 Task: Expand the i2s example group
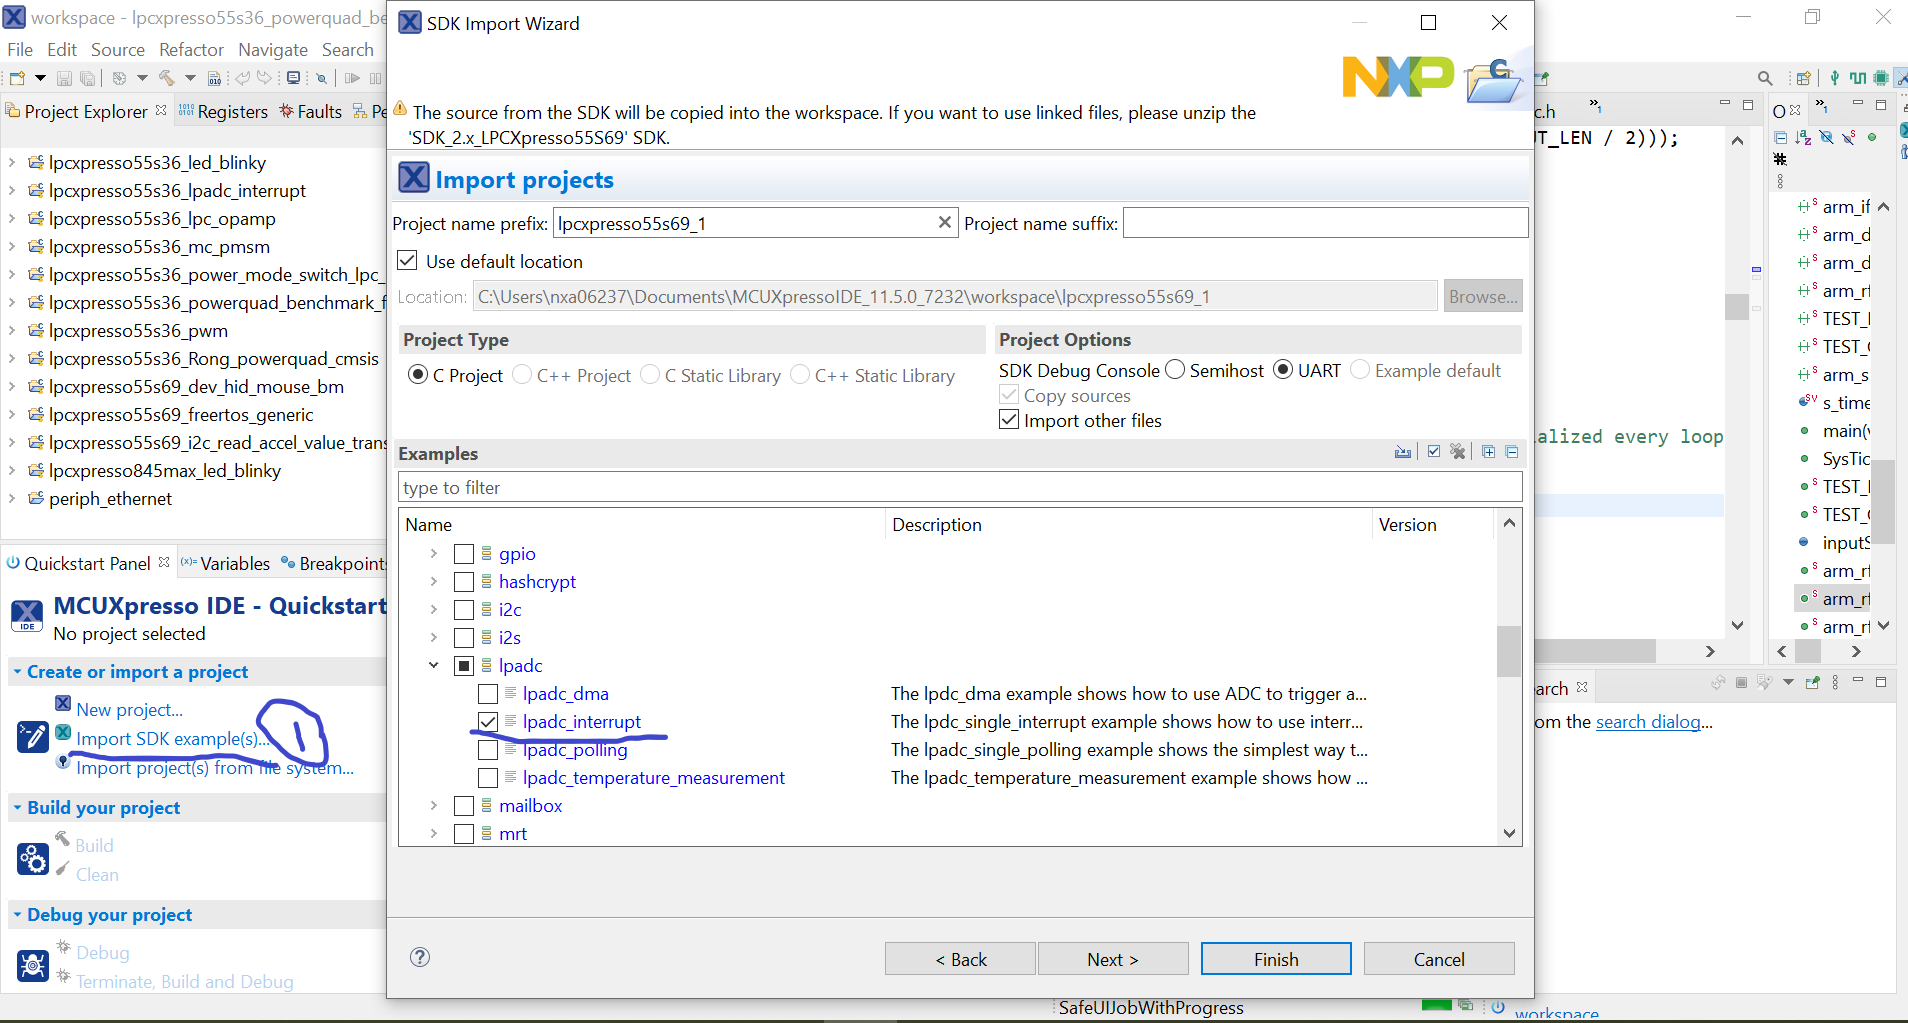[433, 637]
